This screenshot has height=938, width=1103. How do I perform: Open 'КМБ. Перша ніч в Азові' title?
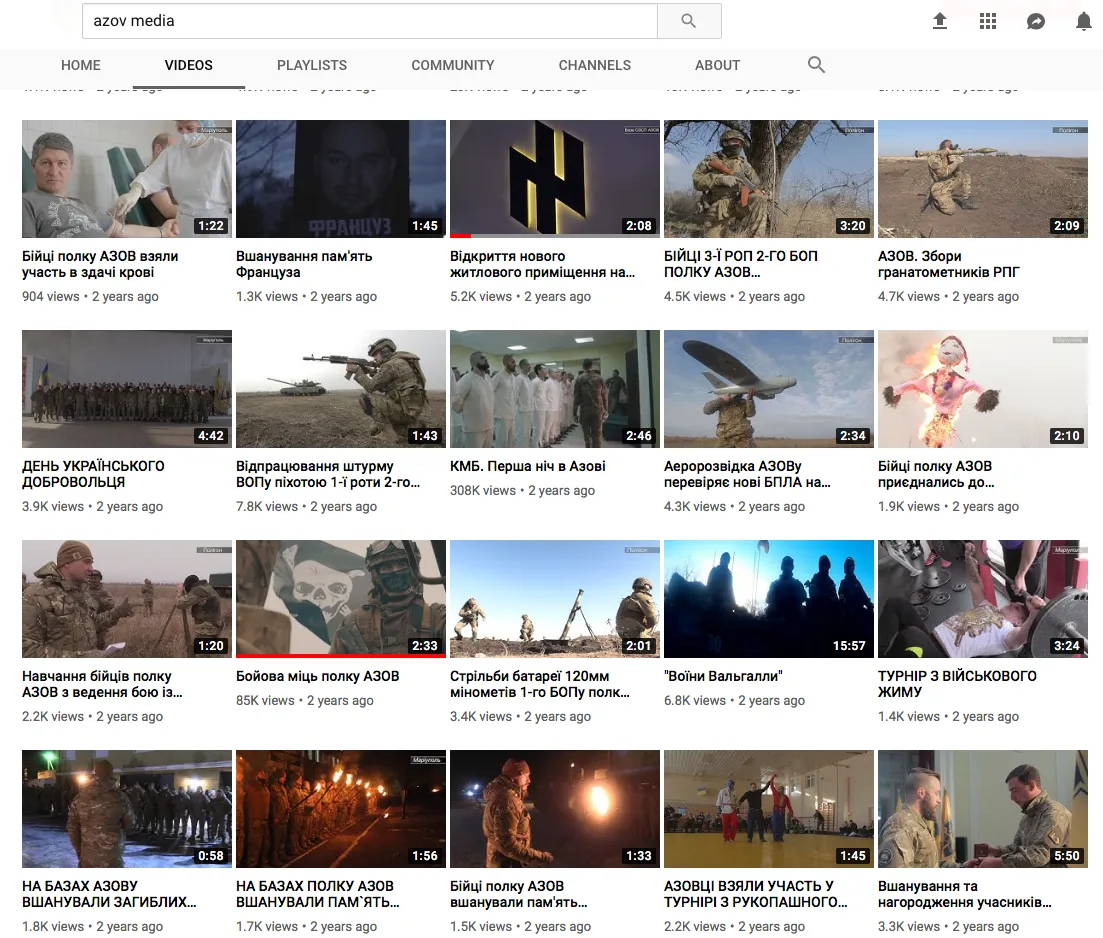[528, 466]
